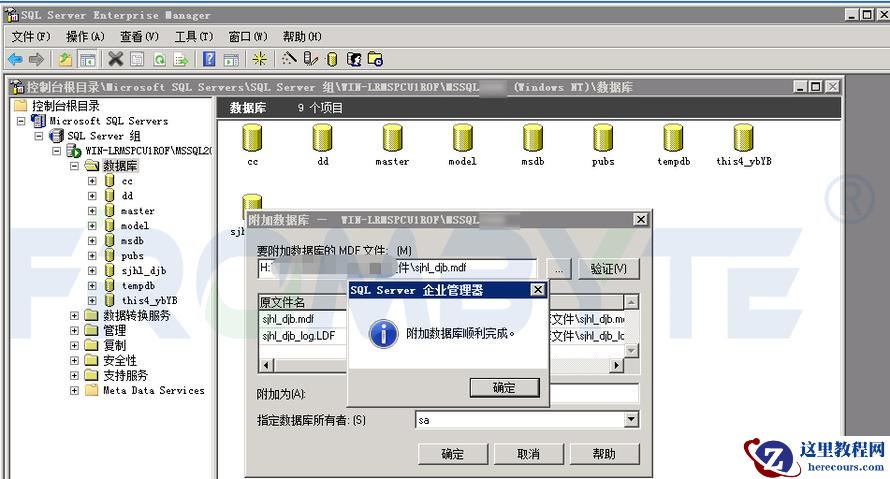Click 确定 in the 企业管理器 message box

504,388
